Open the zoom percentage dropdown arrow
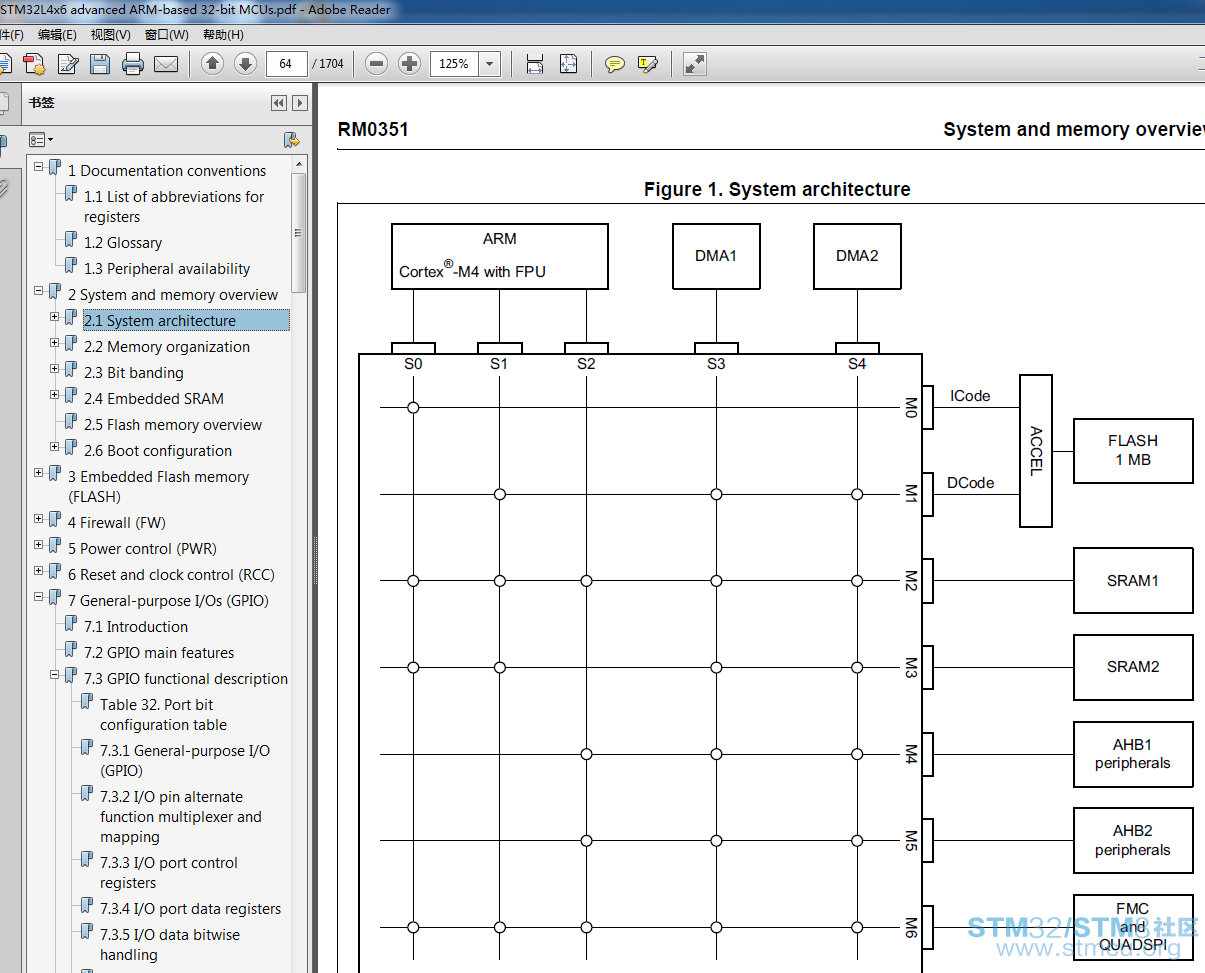1205x973 pixels. [x=490, y=64]
